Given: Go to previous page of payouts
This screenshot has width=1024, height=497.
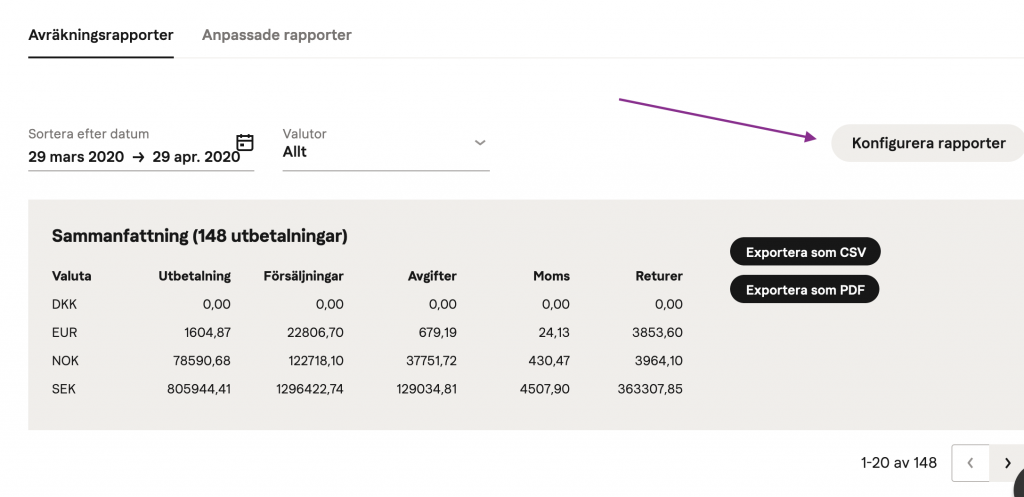Looking at the screenshot, I should coord(970,463).
